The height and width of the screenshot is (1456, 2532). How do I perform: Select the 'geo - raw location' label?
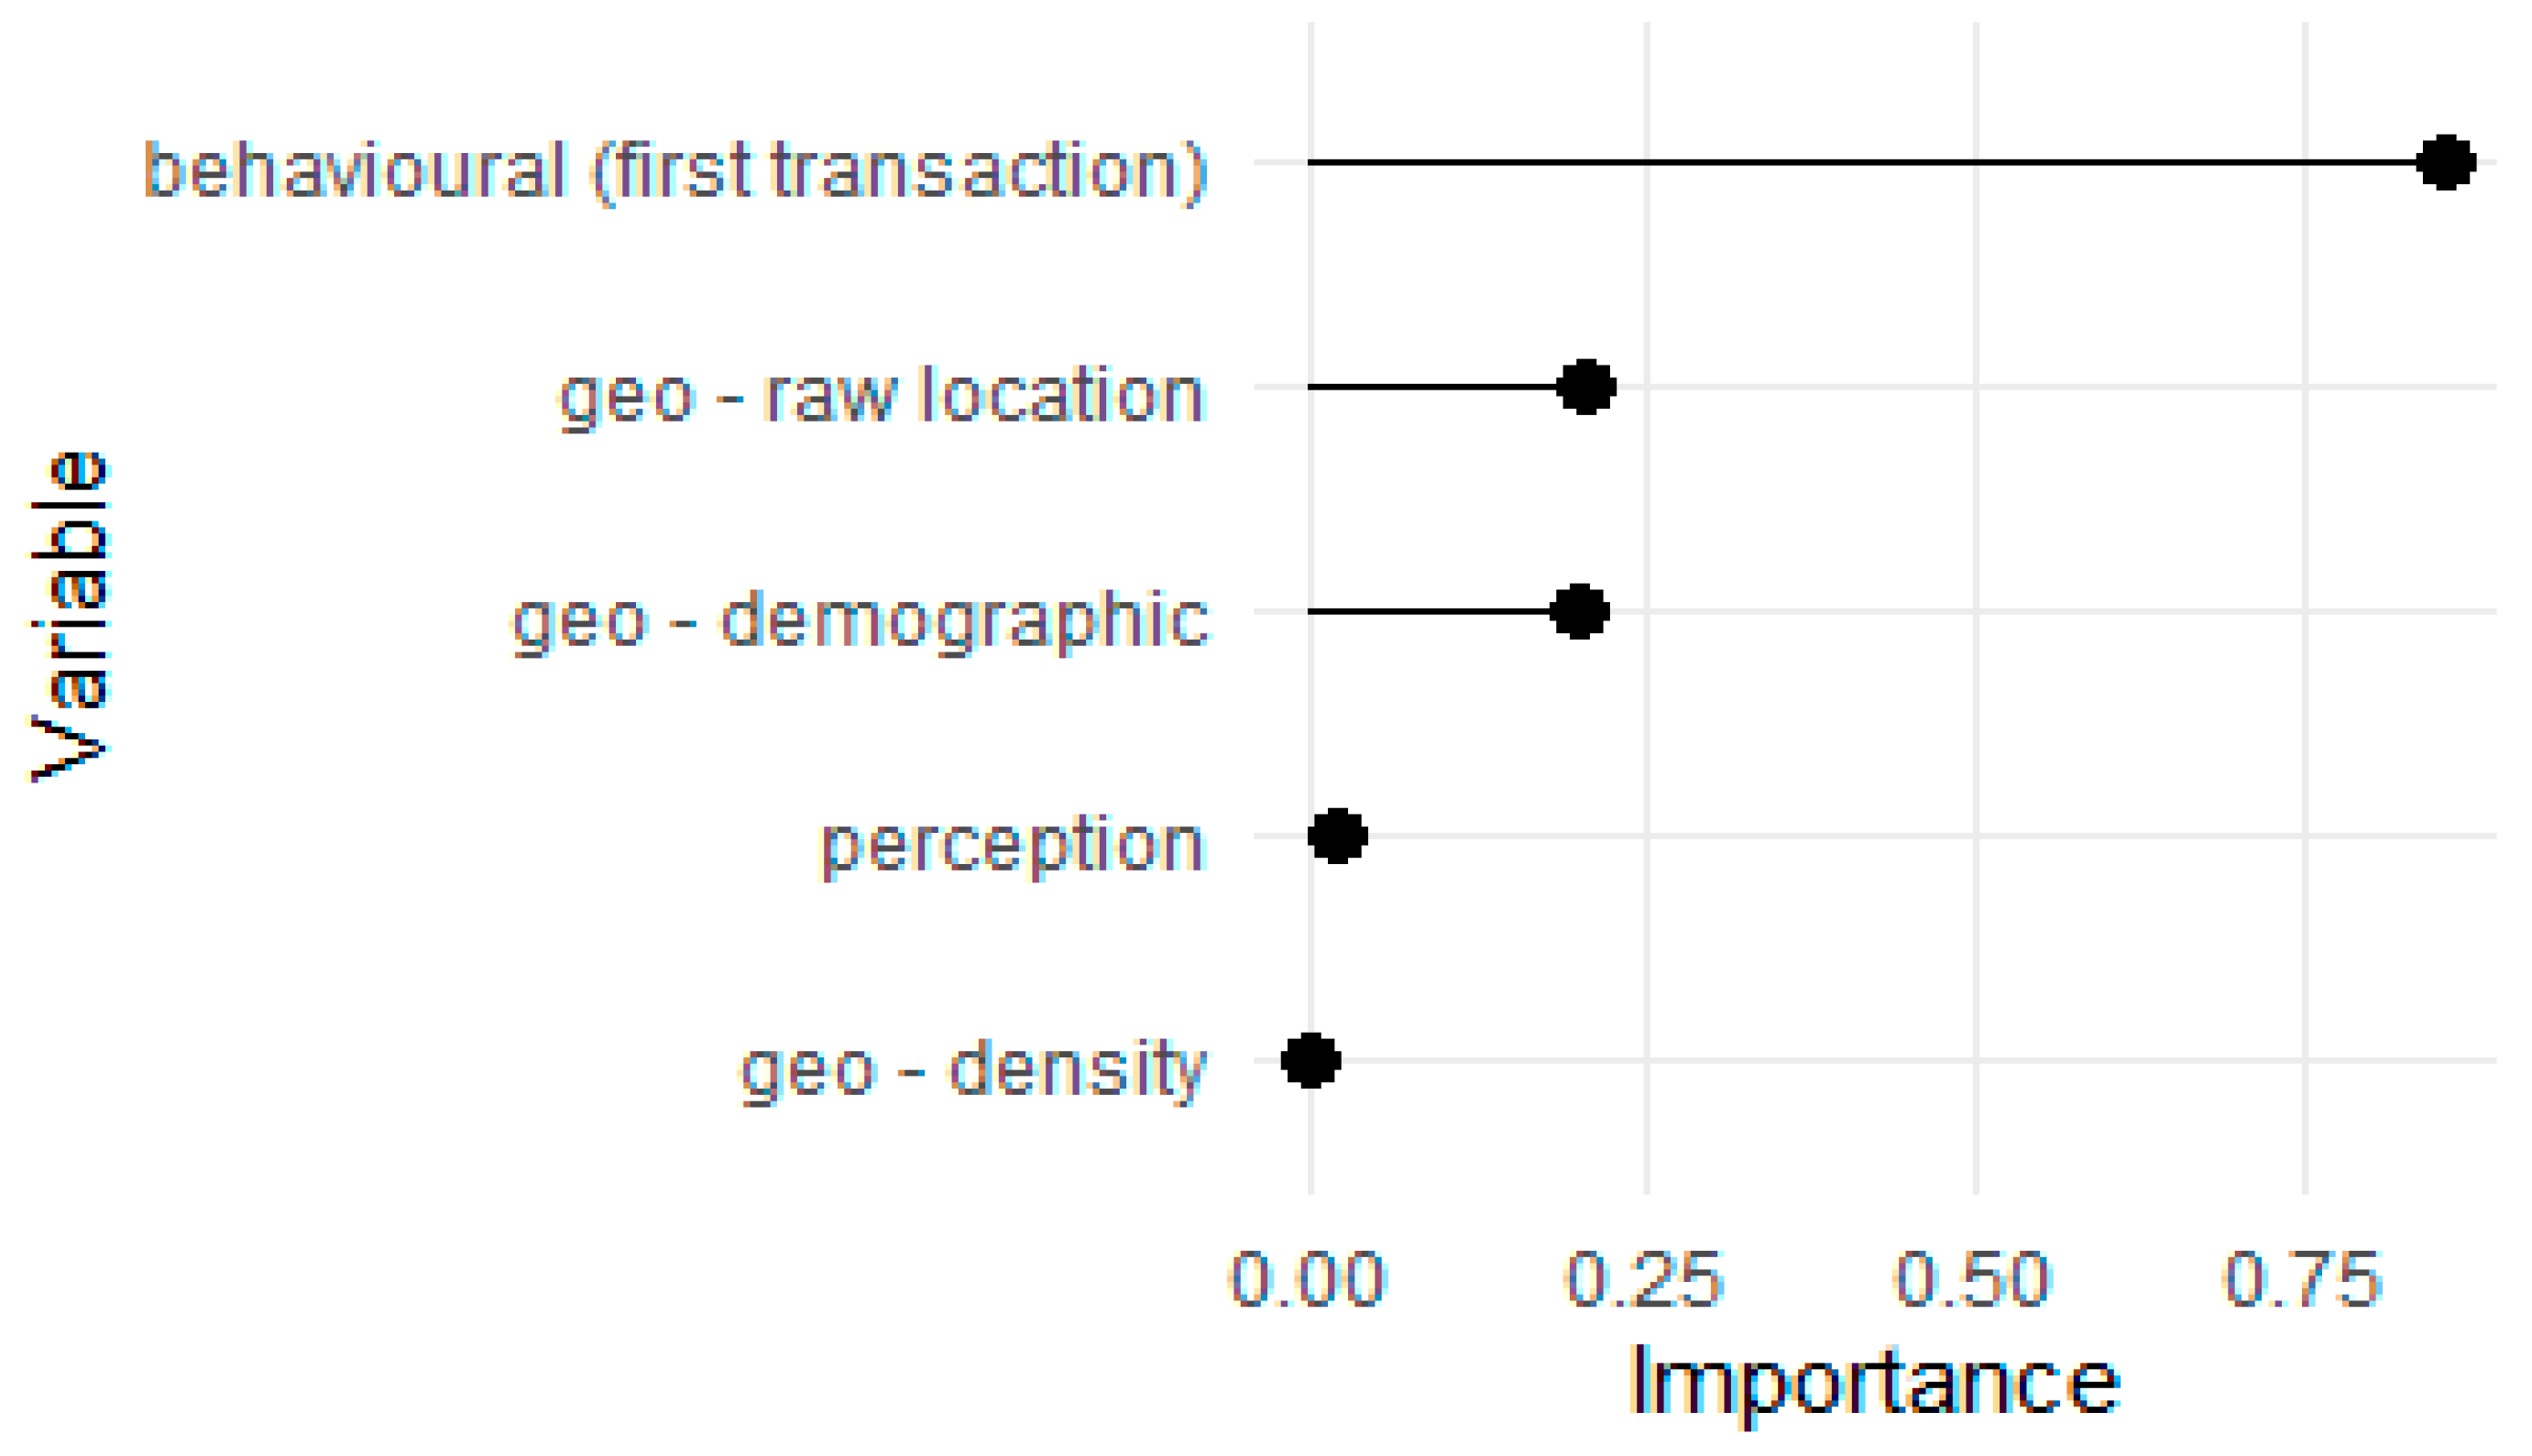coord(881,396)
